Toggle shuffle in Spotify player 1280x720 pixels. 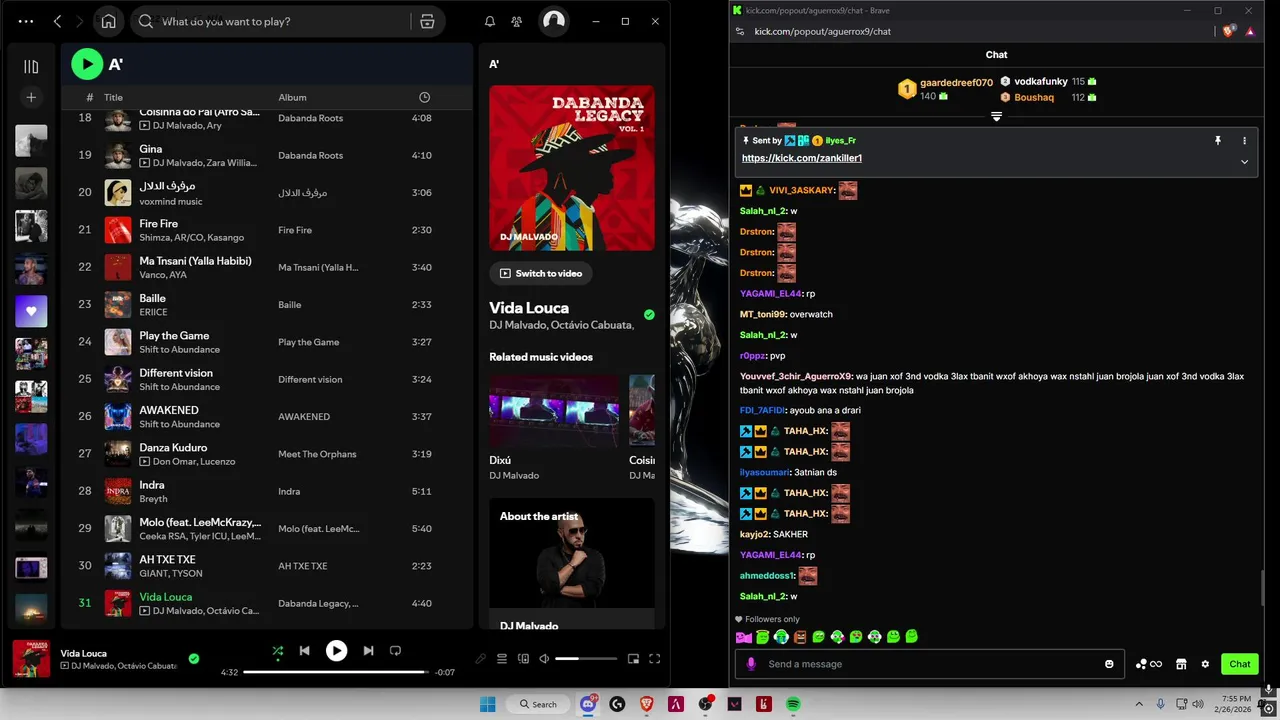pyautogui.click(x=278, y=651)
